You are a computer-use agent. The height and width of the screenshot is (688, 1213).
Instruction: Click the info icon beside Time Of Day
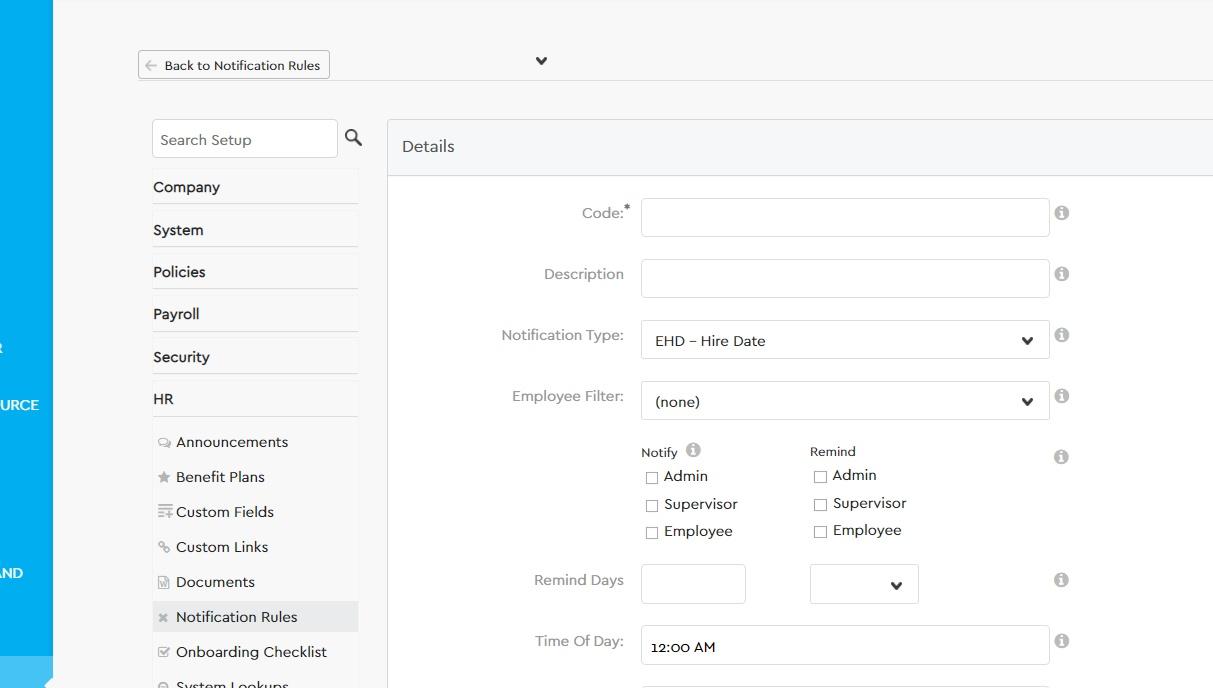1062,641
